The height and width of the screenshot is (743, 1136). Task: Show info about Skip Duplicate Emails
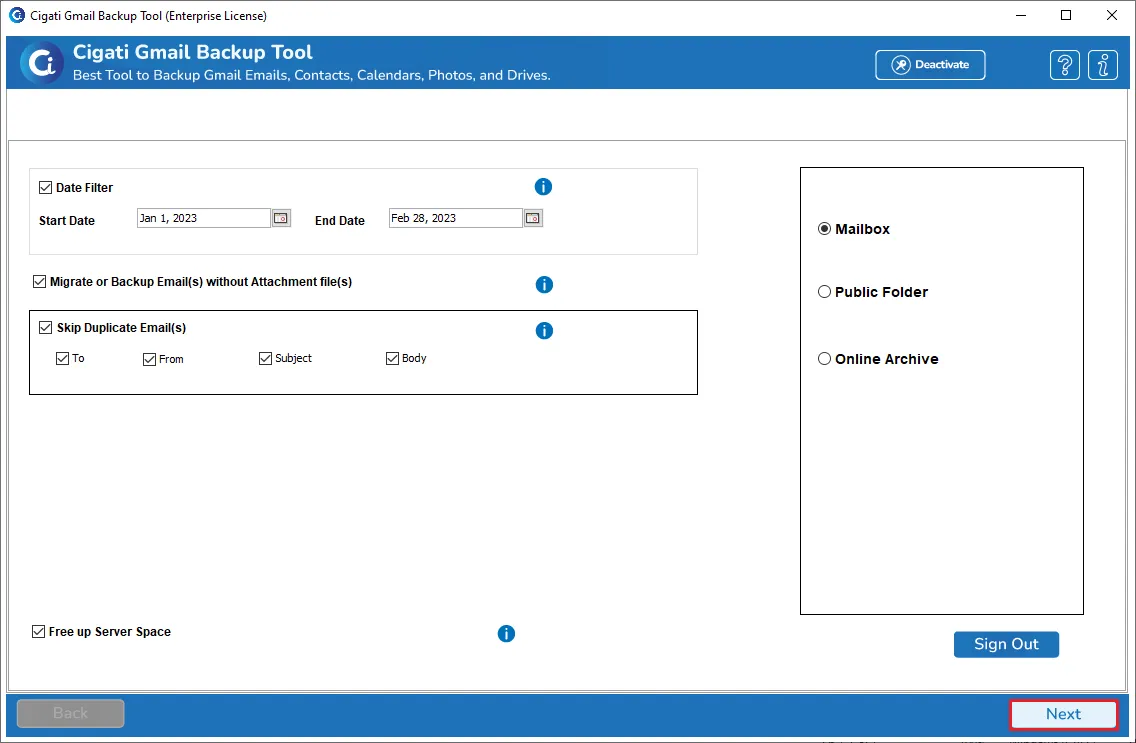click(x=544, y=331)
